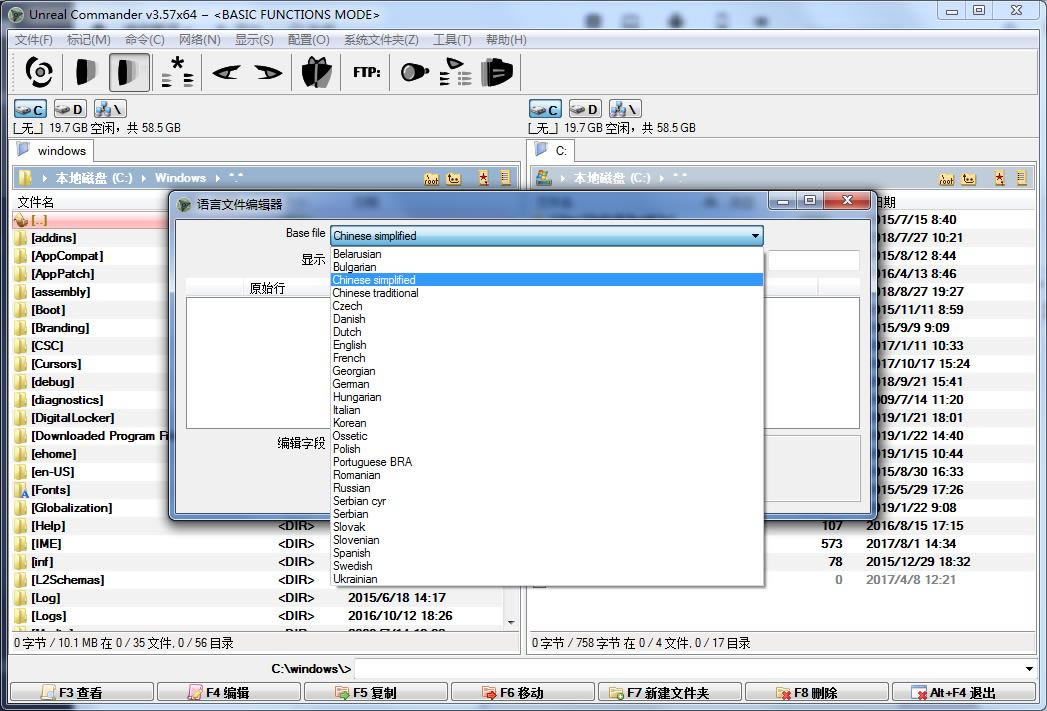Click the gift-box pack icon in the toolbar

click(317, 72)
